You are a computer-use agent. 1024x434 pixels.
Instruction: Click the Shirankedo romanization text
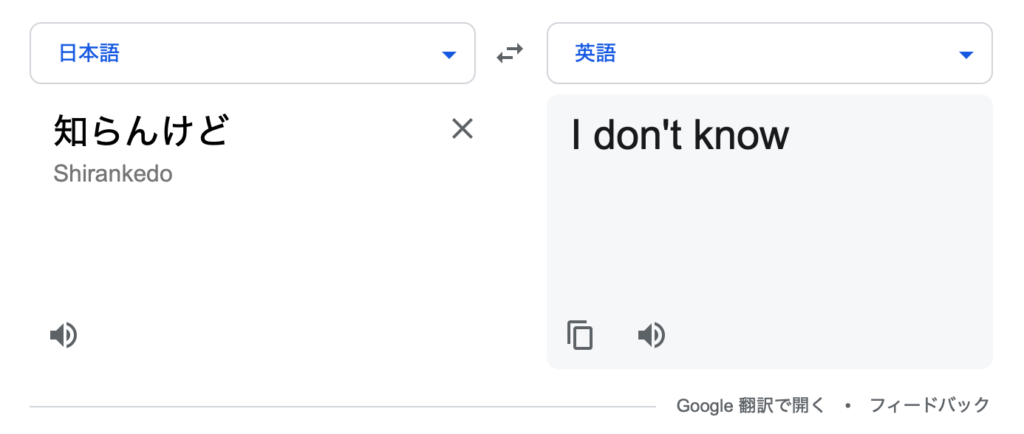(x=113, y=174)
